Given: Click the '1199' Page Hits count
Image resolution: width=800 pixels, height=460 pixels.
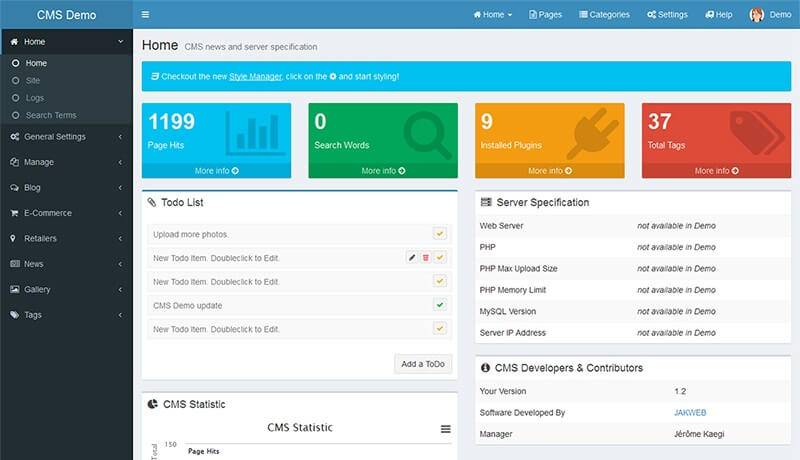Looking at the screenshot, I should [x=171, y=121].
